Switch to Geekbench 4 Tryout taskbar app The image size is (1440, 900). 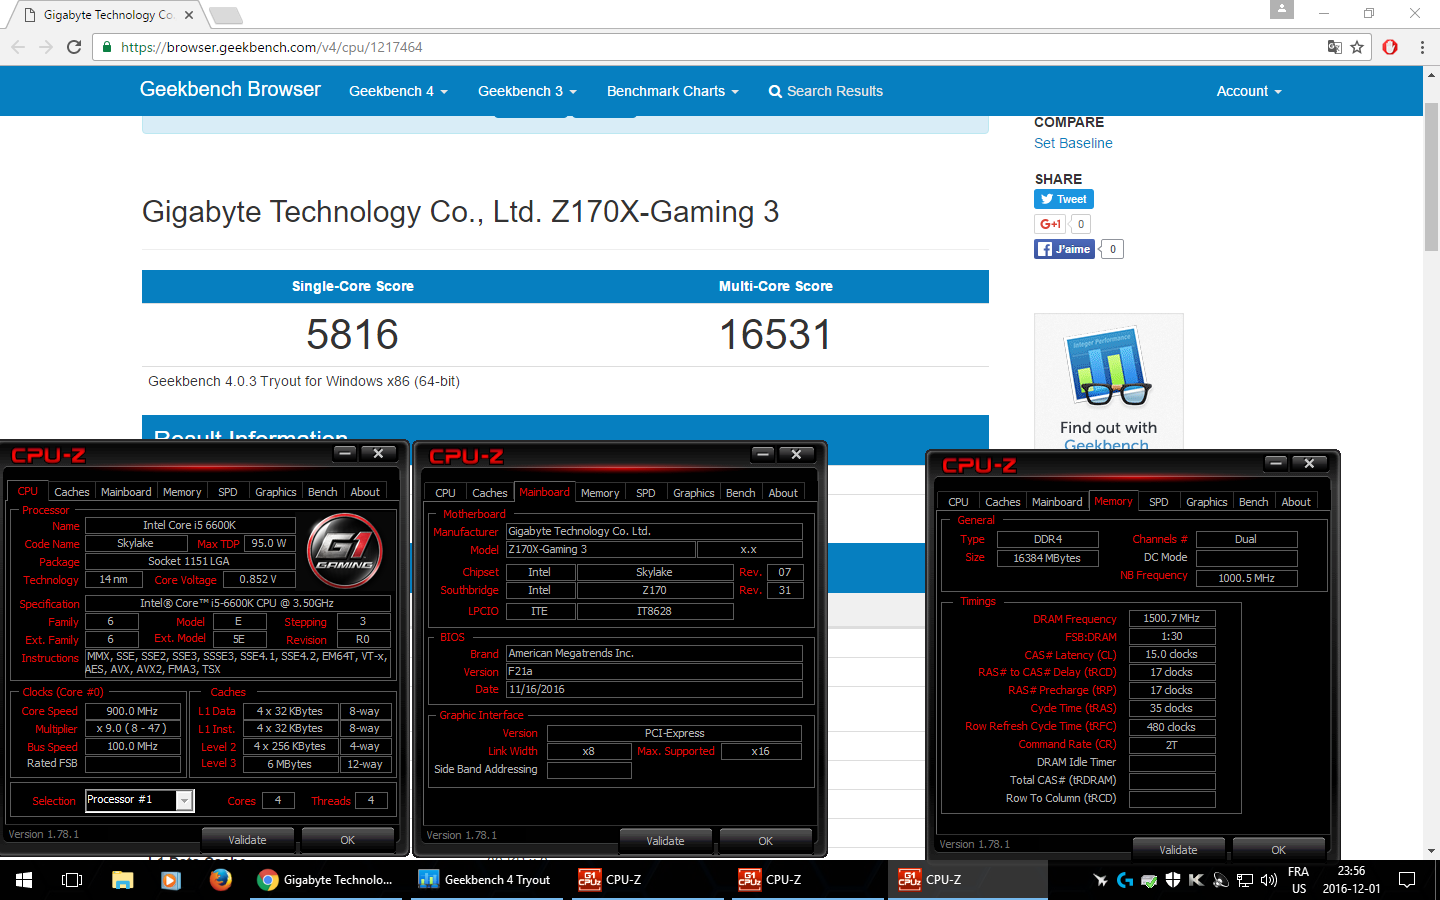(x=487, y=880)
